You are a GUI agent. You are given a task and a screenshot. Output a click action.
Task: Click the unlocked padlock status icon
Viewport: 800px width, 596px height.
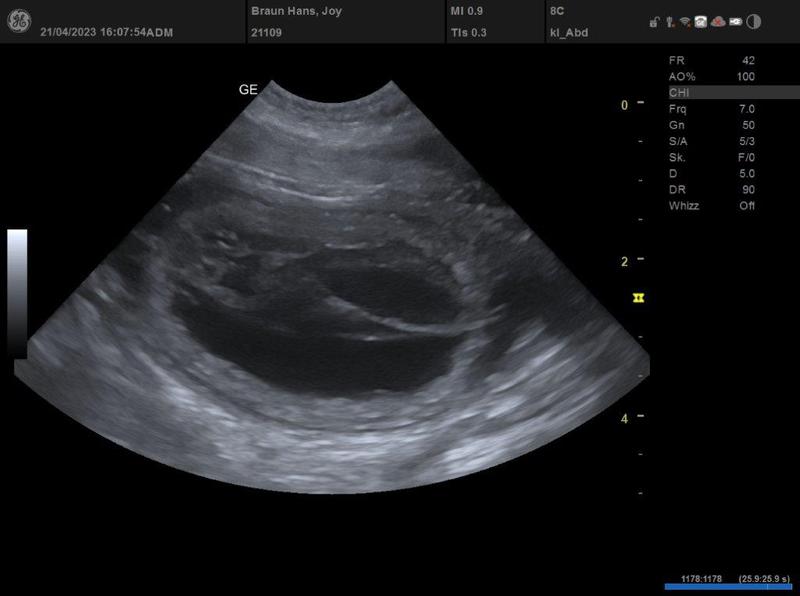tap(653, 21)
